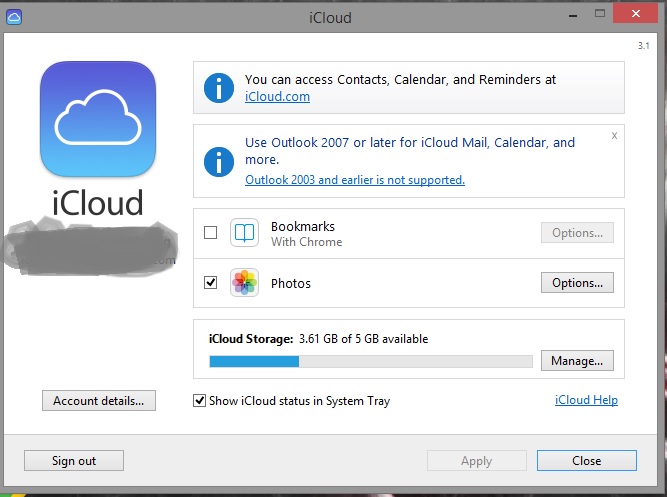The image size is (667, 497).
Task: Click the info icon beside Outlook message
Action: pyautogui.click(x=219, y=162)
